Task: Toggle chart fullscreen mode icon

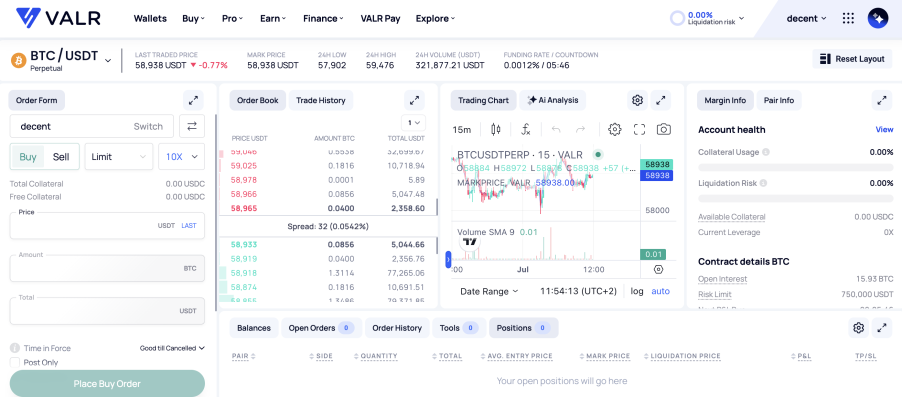Action: pos(639,129)
